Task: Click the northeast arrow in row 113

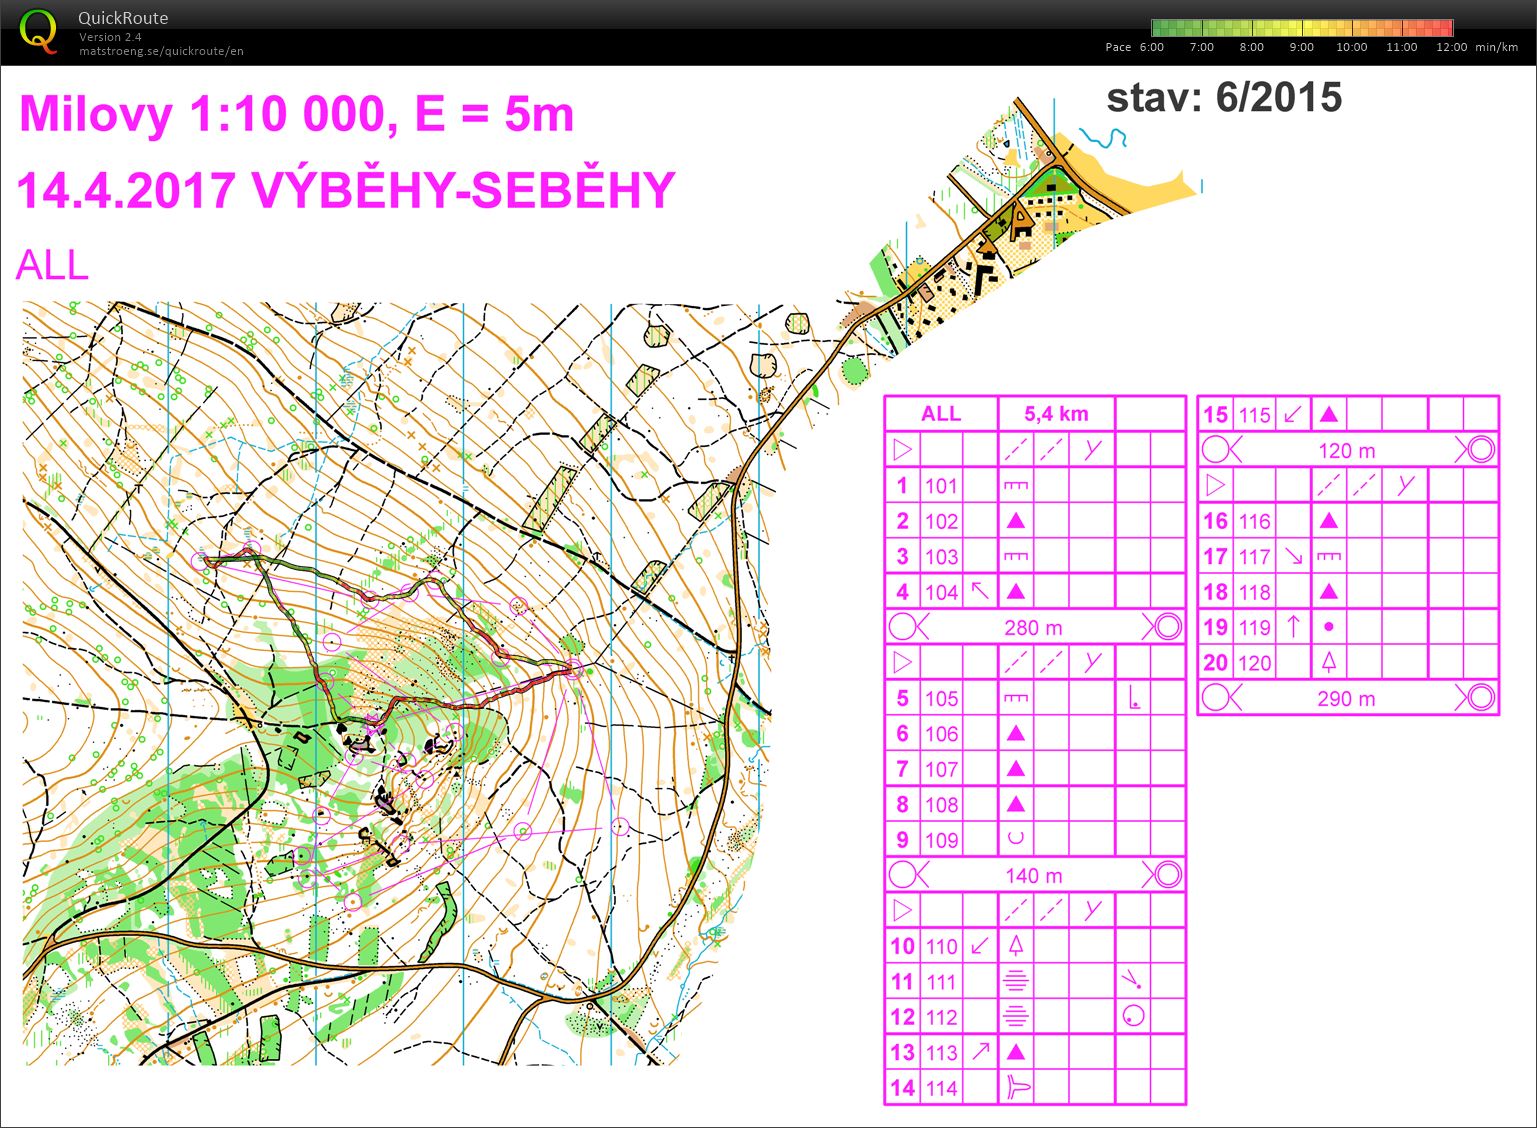Action: (x=980, y=1051)
